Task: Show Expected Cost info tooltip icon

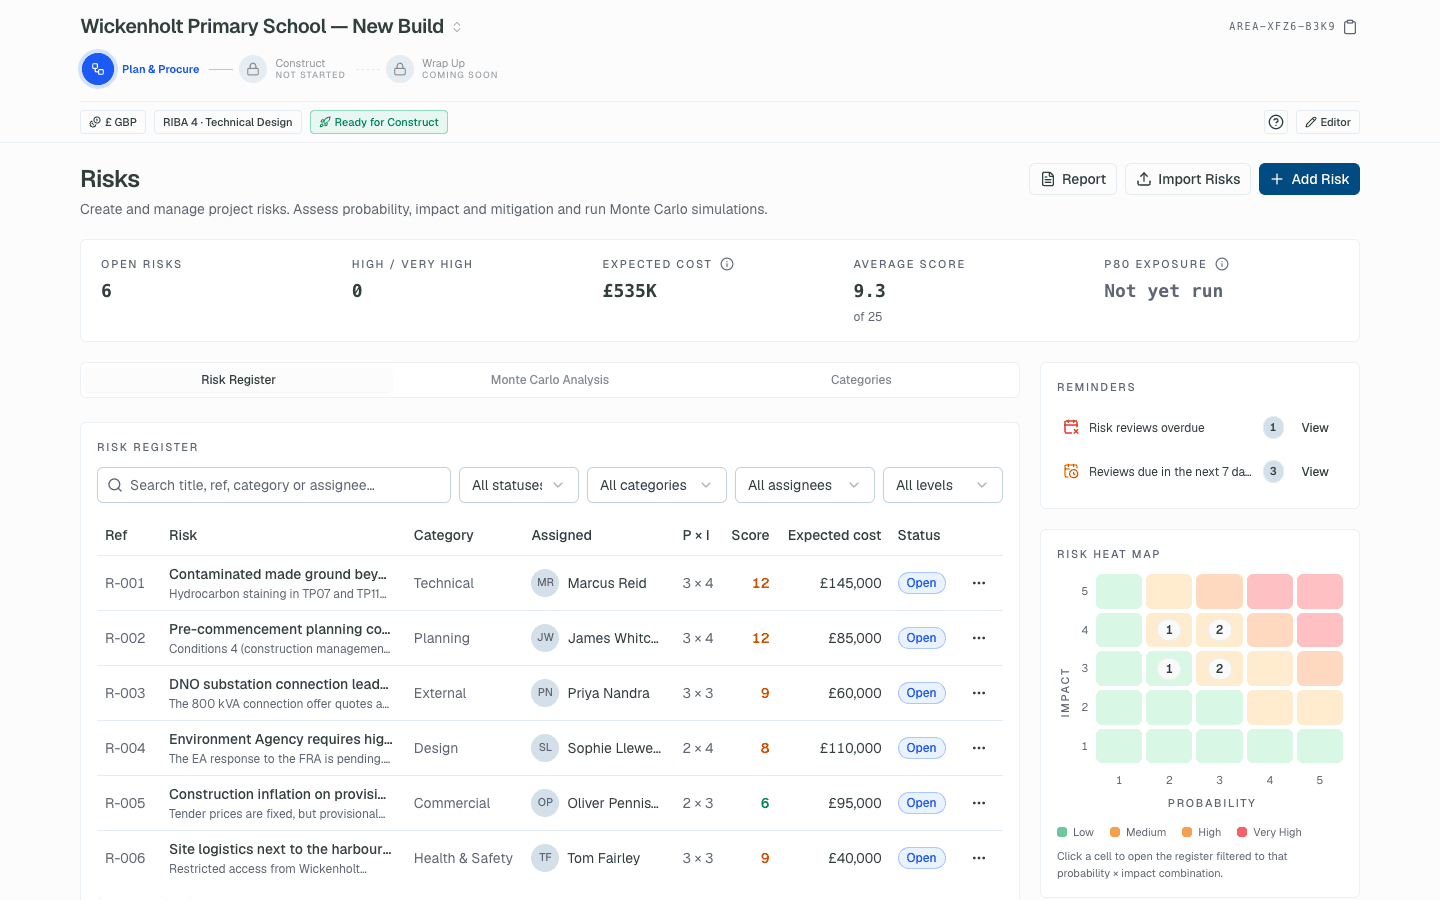Action: pyautogui.click(x=727, y=264)
